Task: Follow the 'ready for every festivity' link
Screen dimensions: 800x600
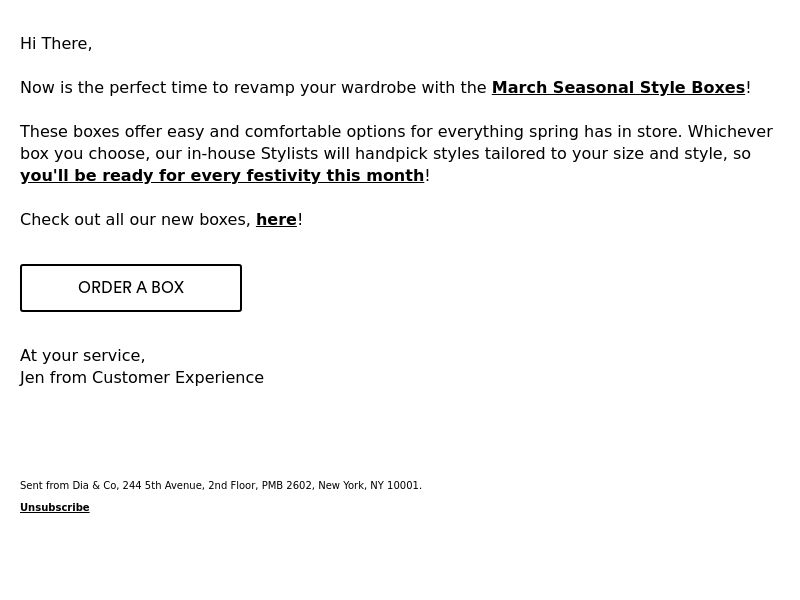Action: (222, 176)
